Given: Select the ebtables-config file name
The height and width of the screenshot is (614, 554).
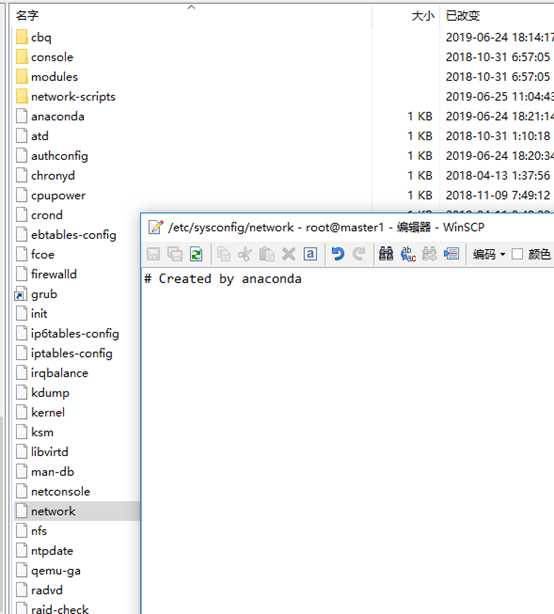Looking at the screenshot, I should [74, 235].
